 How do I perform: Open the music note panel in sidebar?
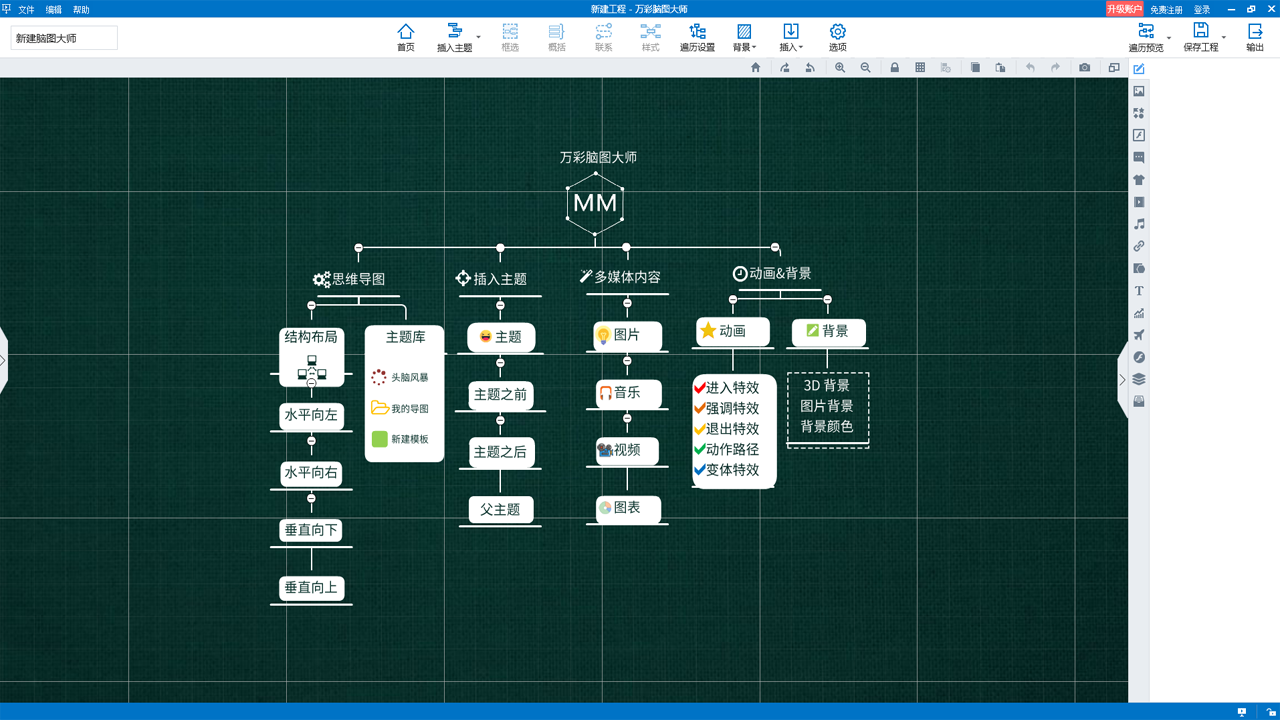point(1139,224)
